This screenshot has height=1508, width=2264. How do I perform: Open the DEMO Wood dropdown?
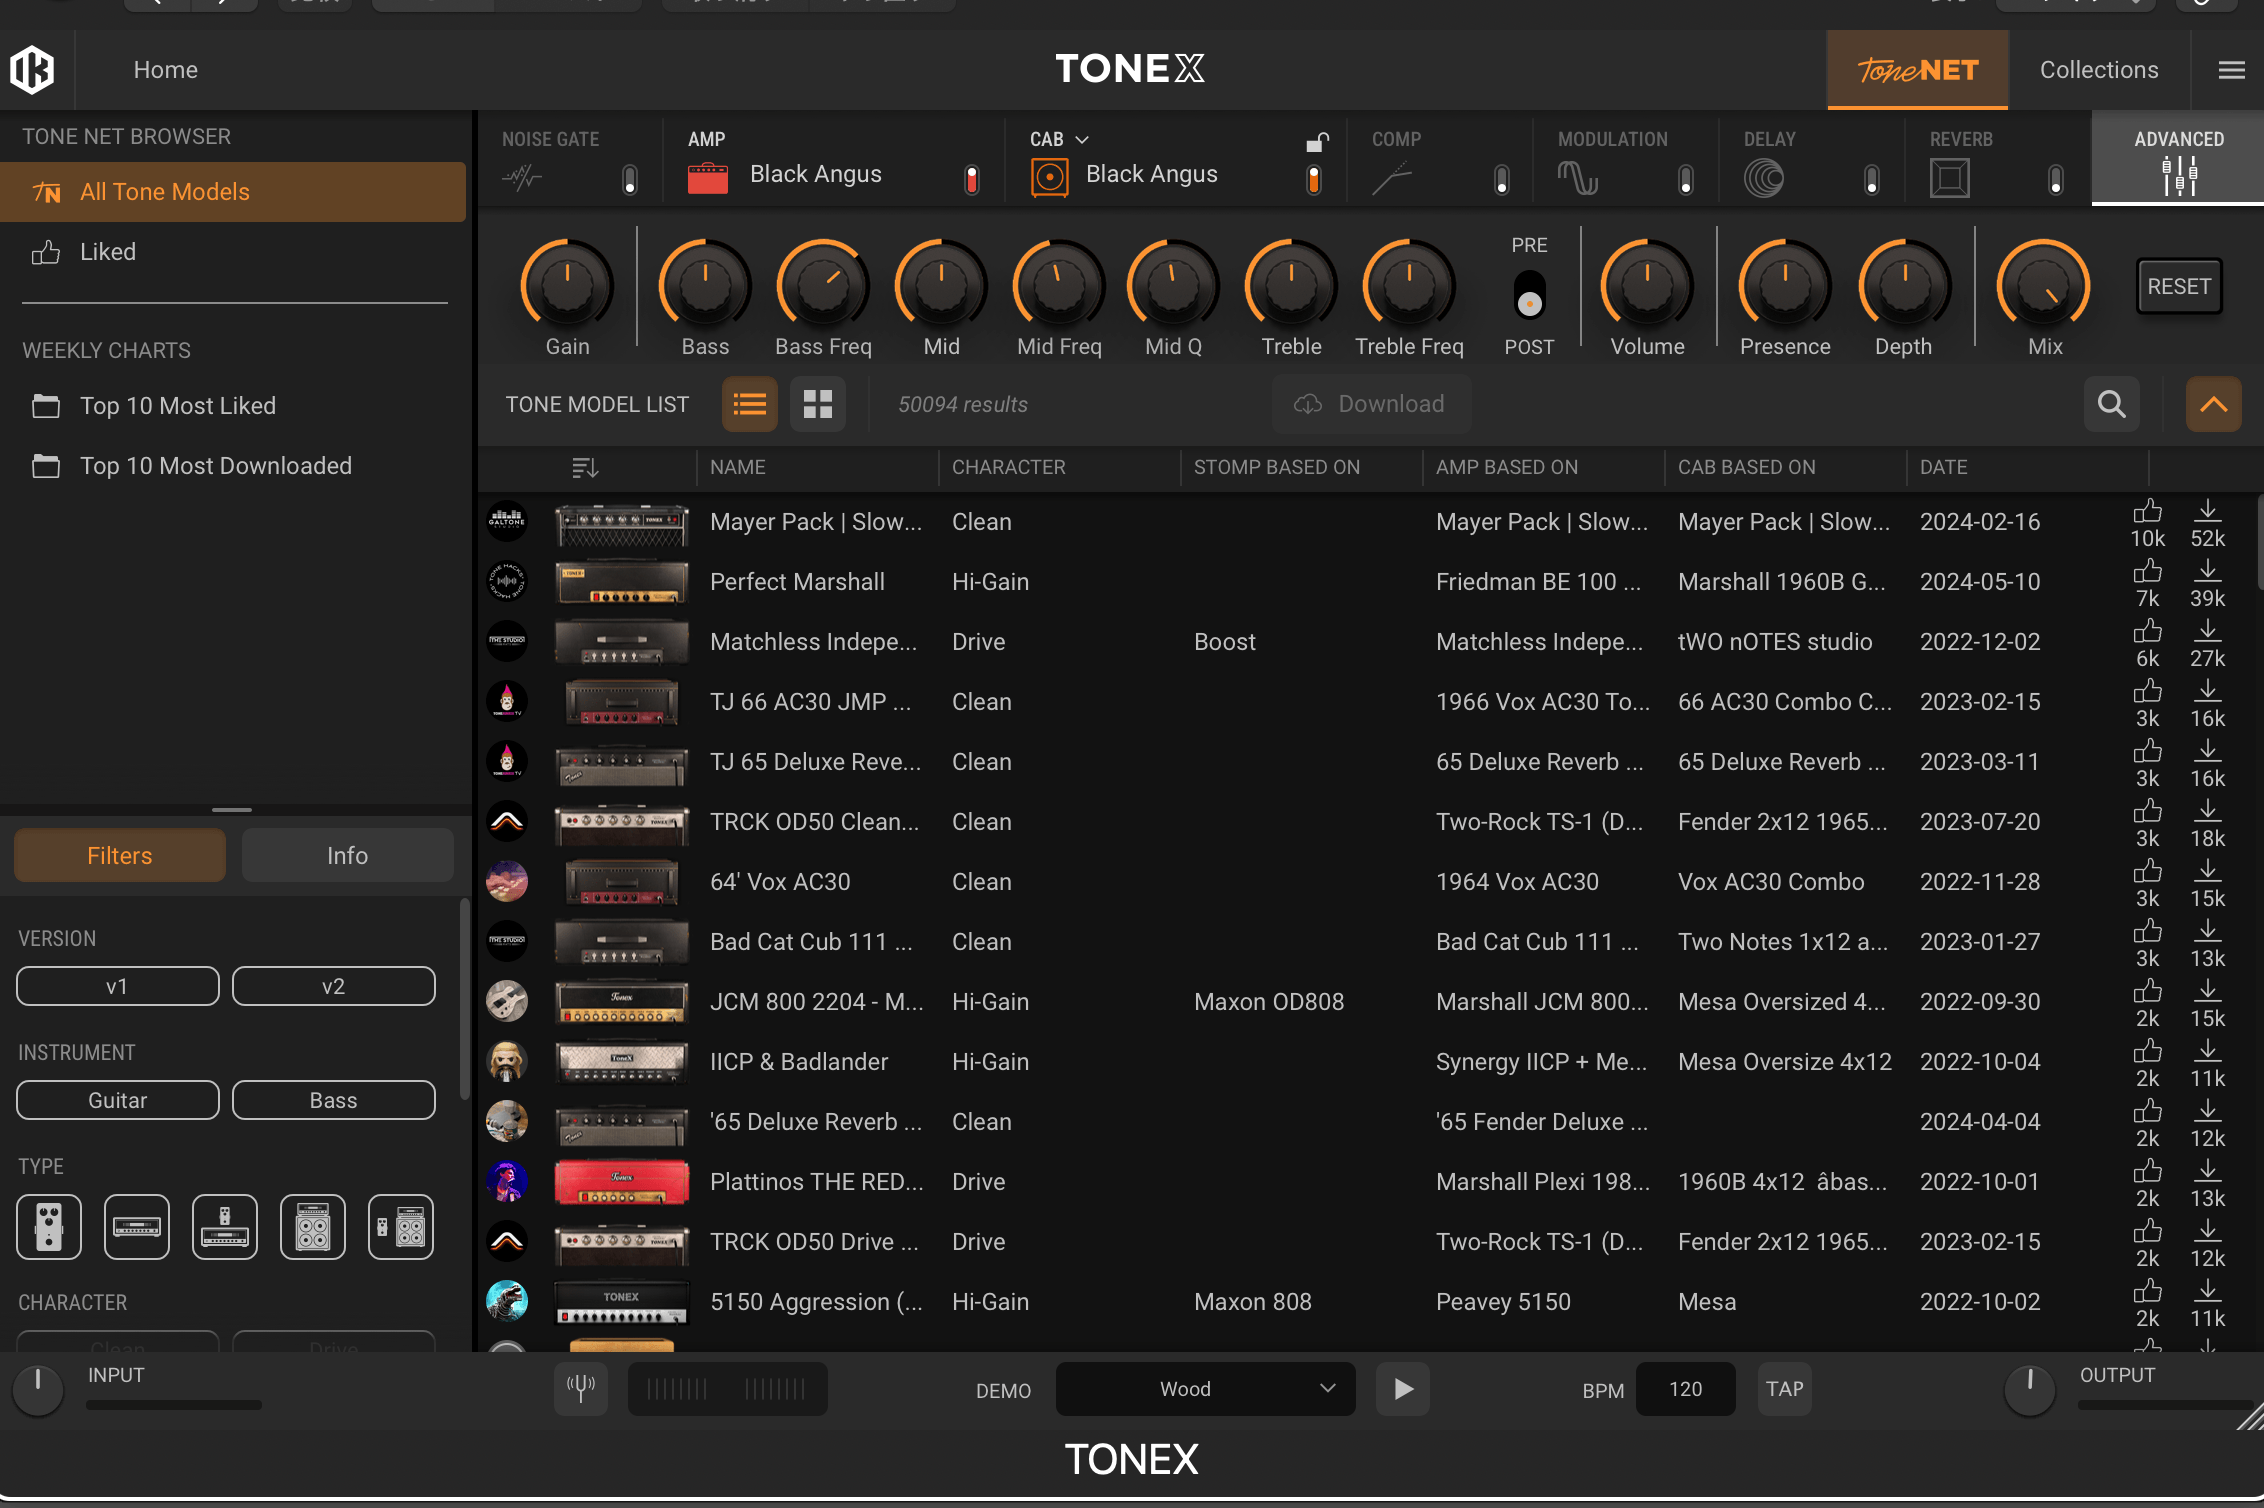click(x=1205, y=1388)
